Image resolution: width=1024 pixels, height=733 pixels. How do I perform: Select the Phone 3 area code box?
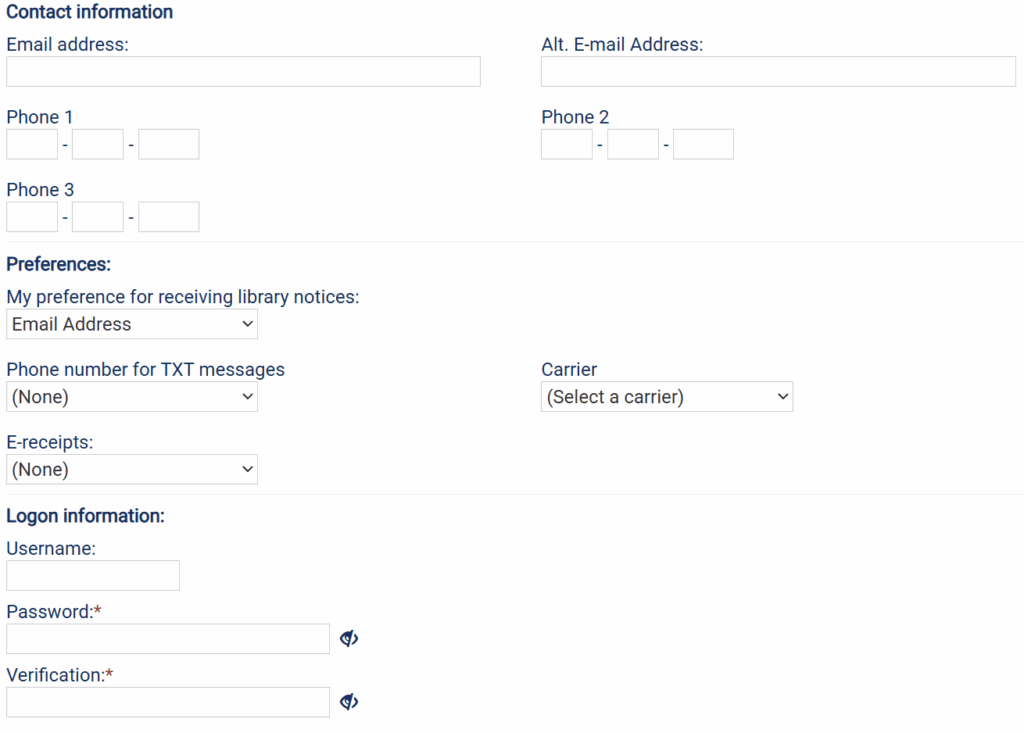tap(32, 217)
